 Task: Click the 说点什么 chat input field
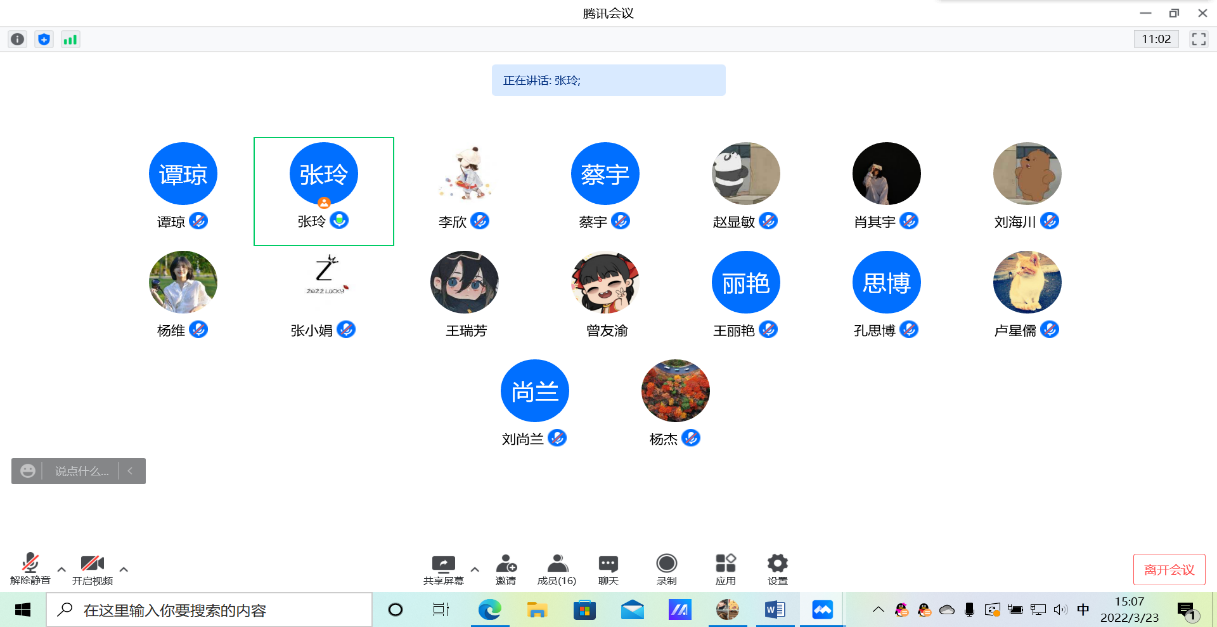pyautogui.click(x=81, y=471)
